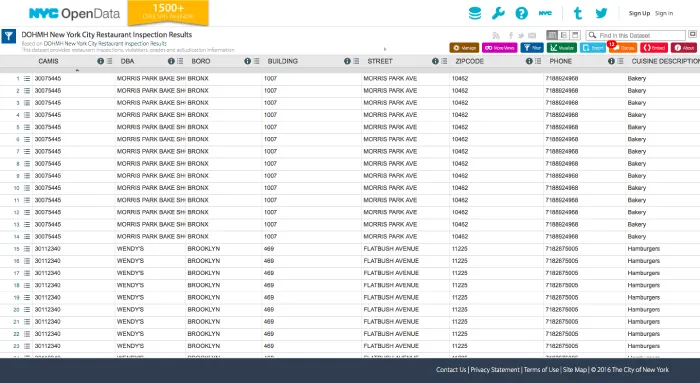Viewport: 700px width, 383px height.
Task: Open the help question mark icon
Action: coord(521,13)
